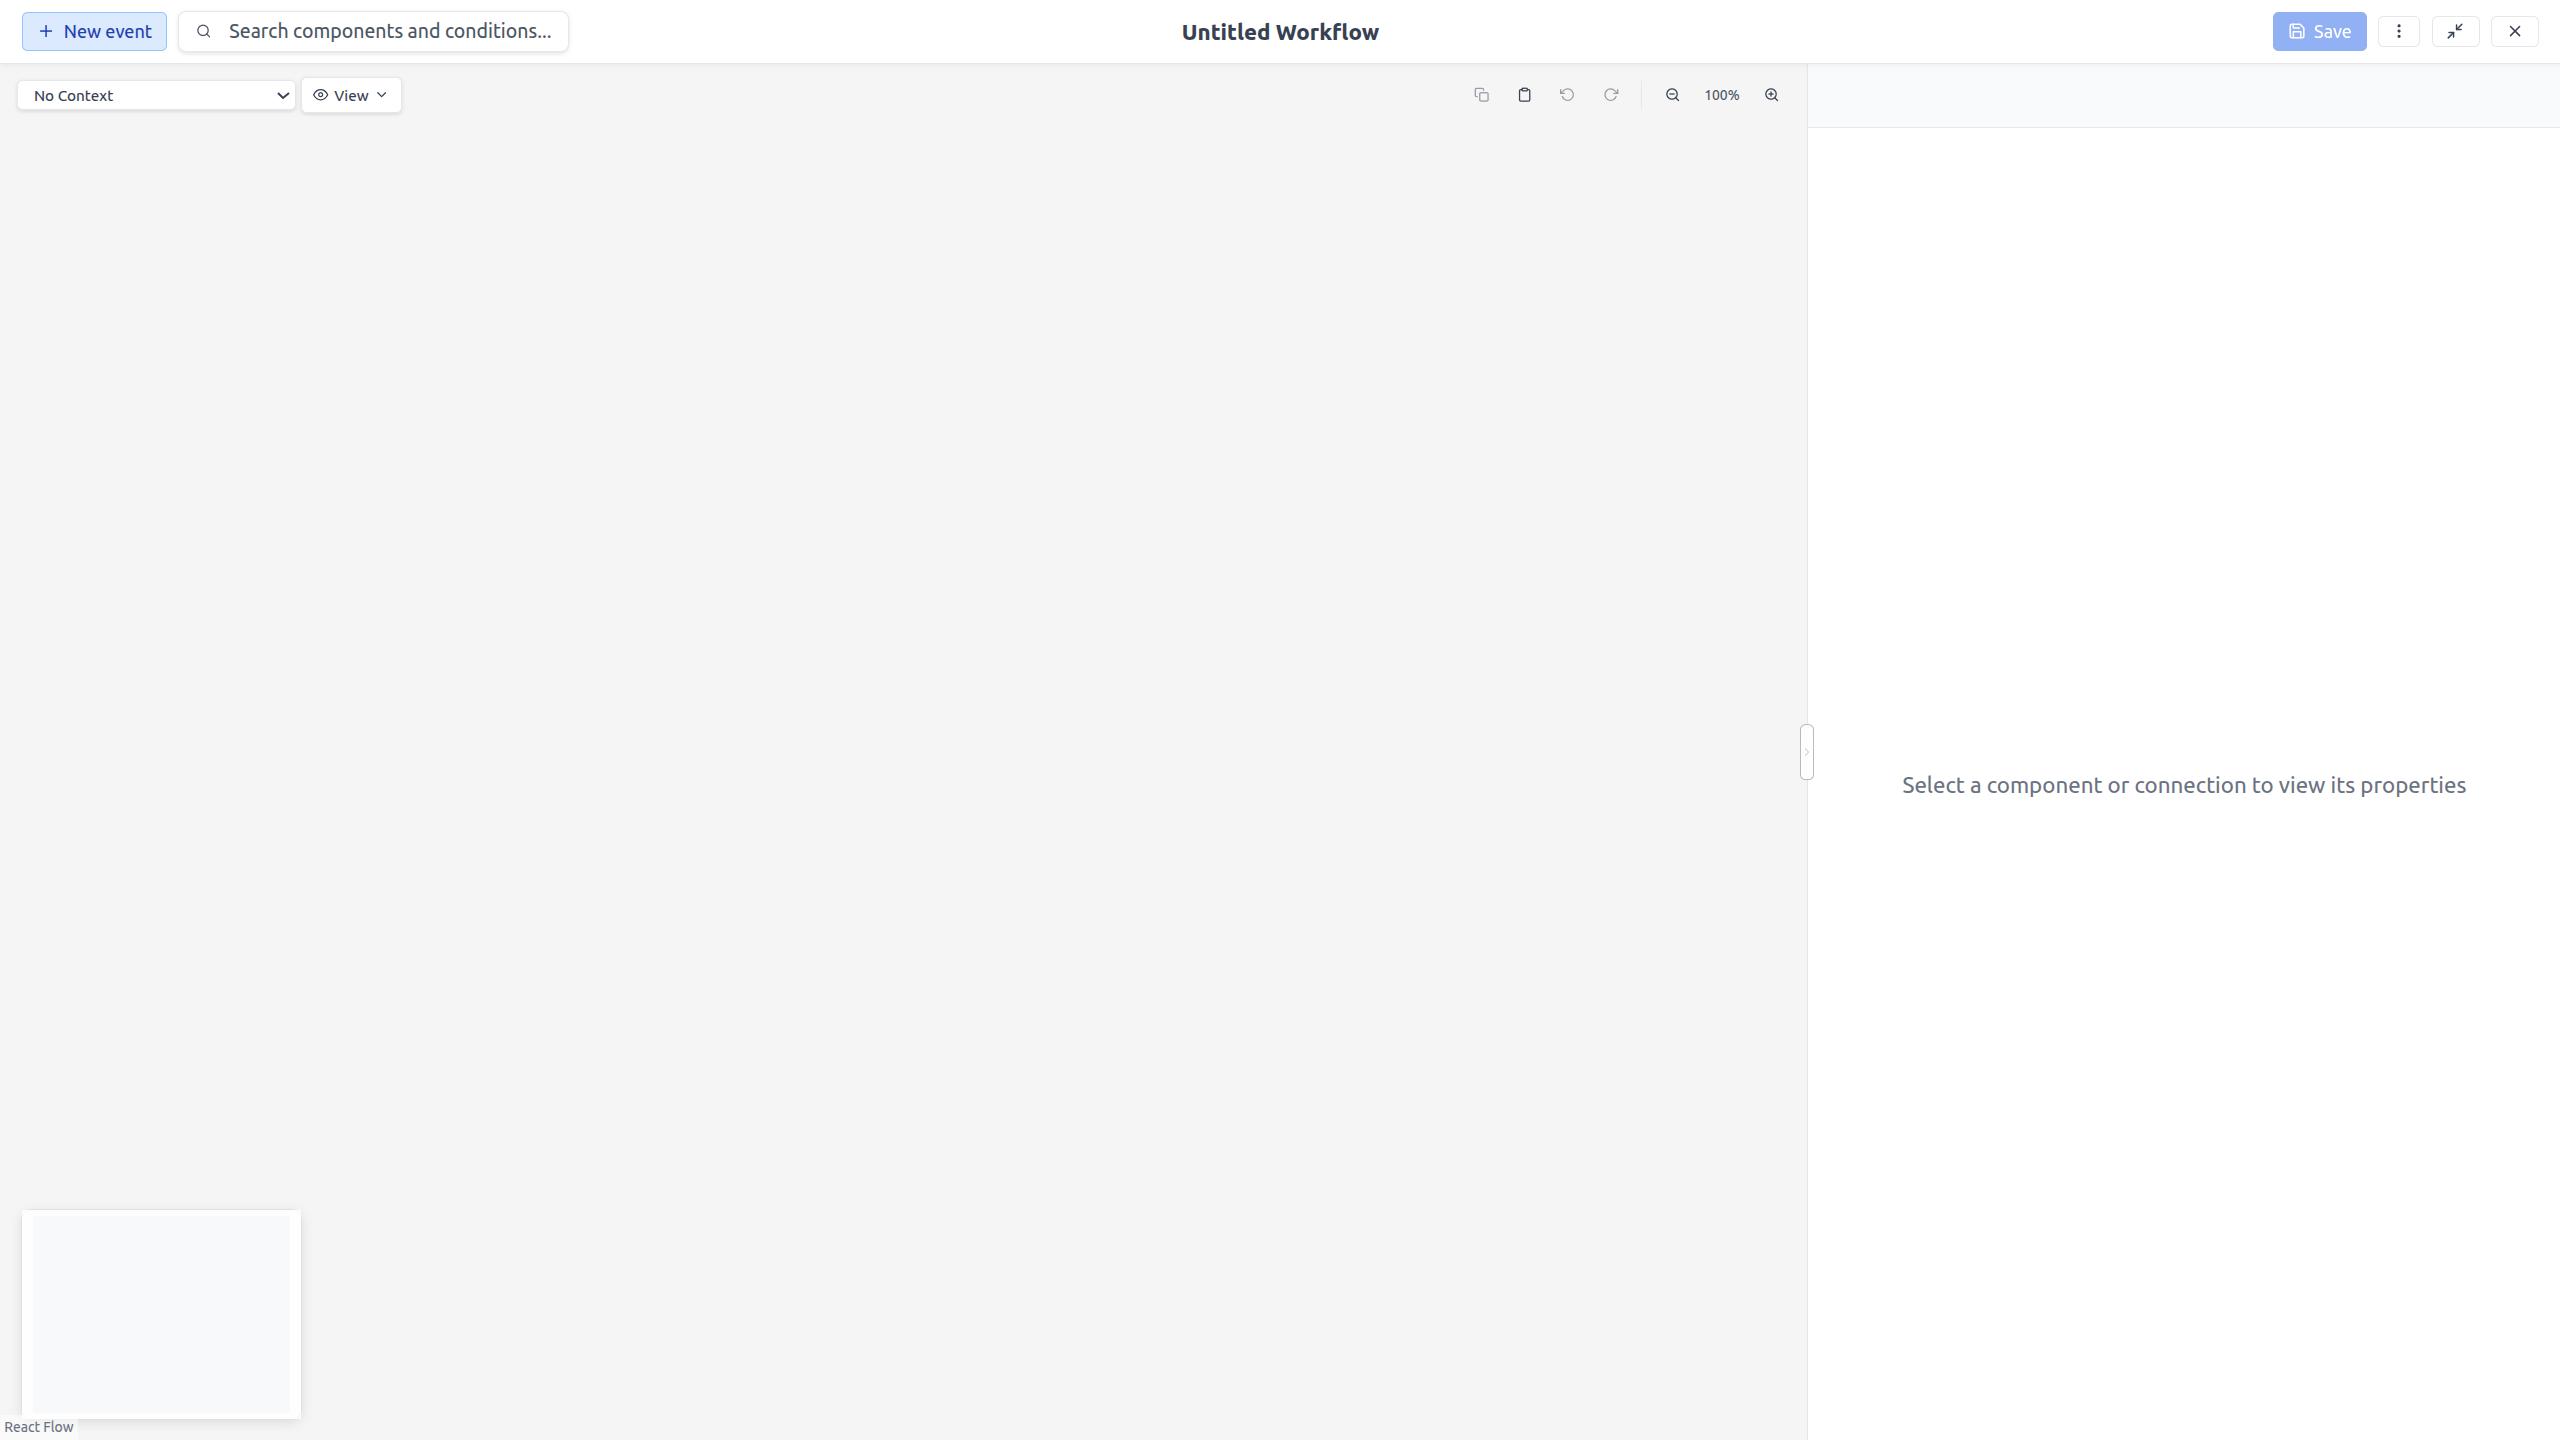Click the 100% zoom level indicator

click(1722, 95)
